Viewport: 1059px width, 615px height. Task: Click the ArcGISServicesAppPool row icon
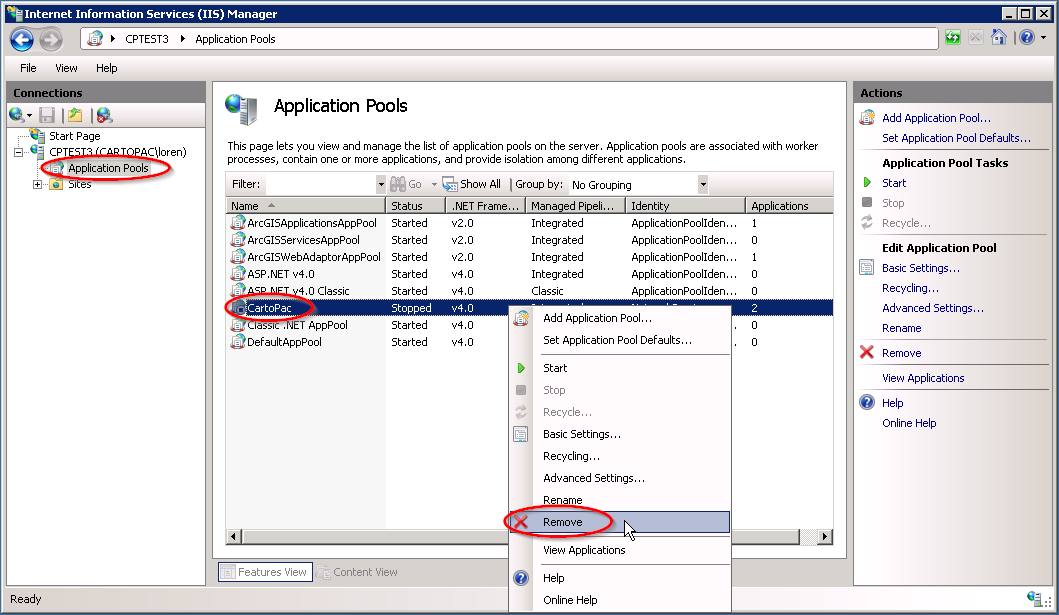(238, 240)
